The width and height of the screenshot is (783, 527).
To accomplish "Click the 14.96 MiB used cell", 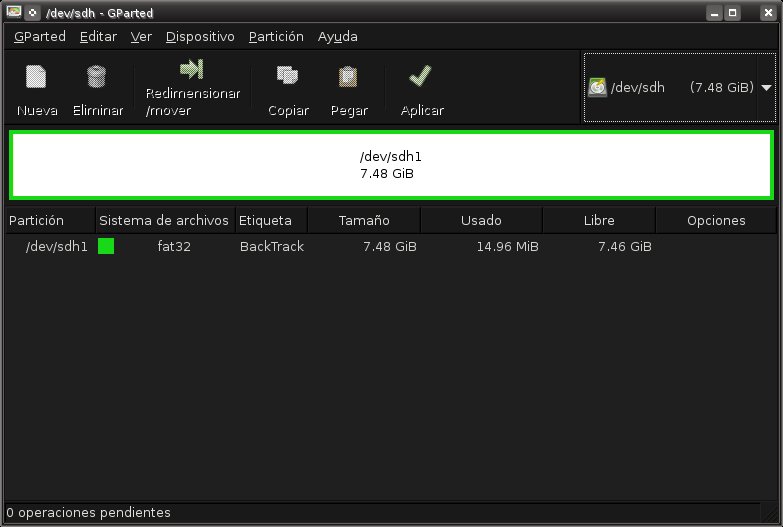I will 507,246.
